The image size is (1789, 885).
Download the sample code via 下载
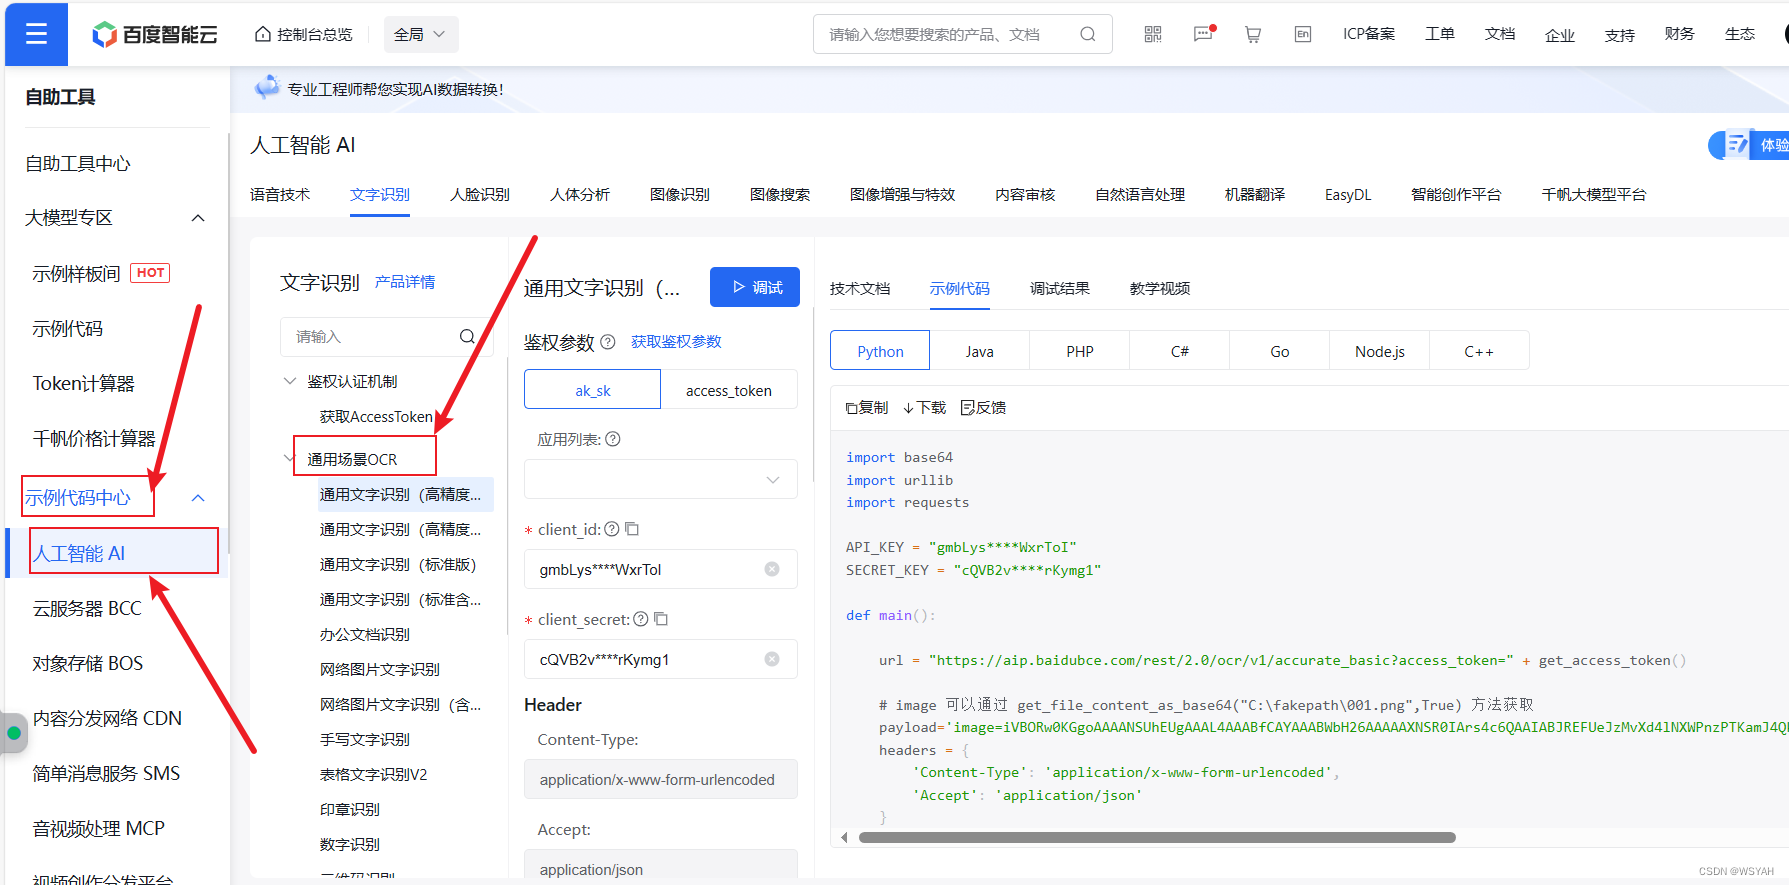coord(924,408)
